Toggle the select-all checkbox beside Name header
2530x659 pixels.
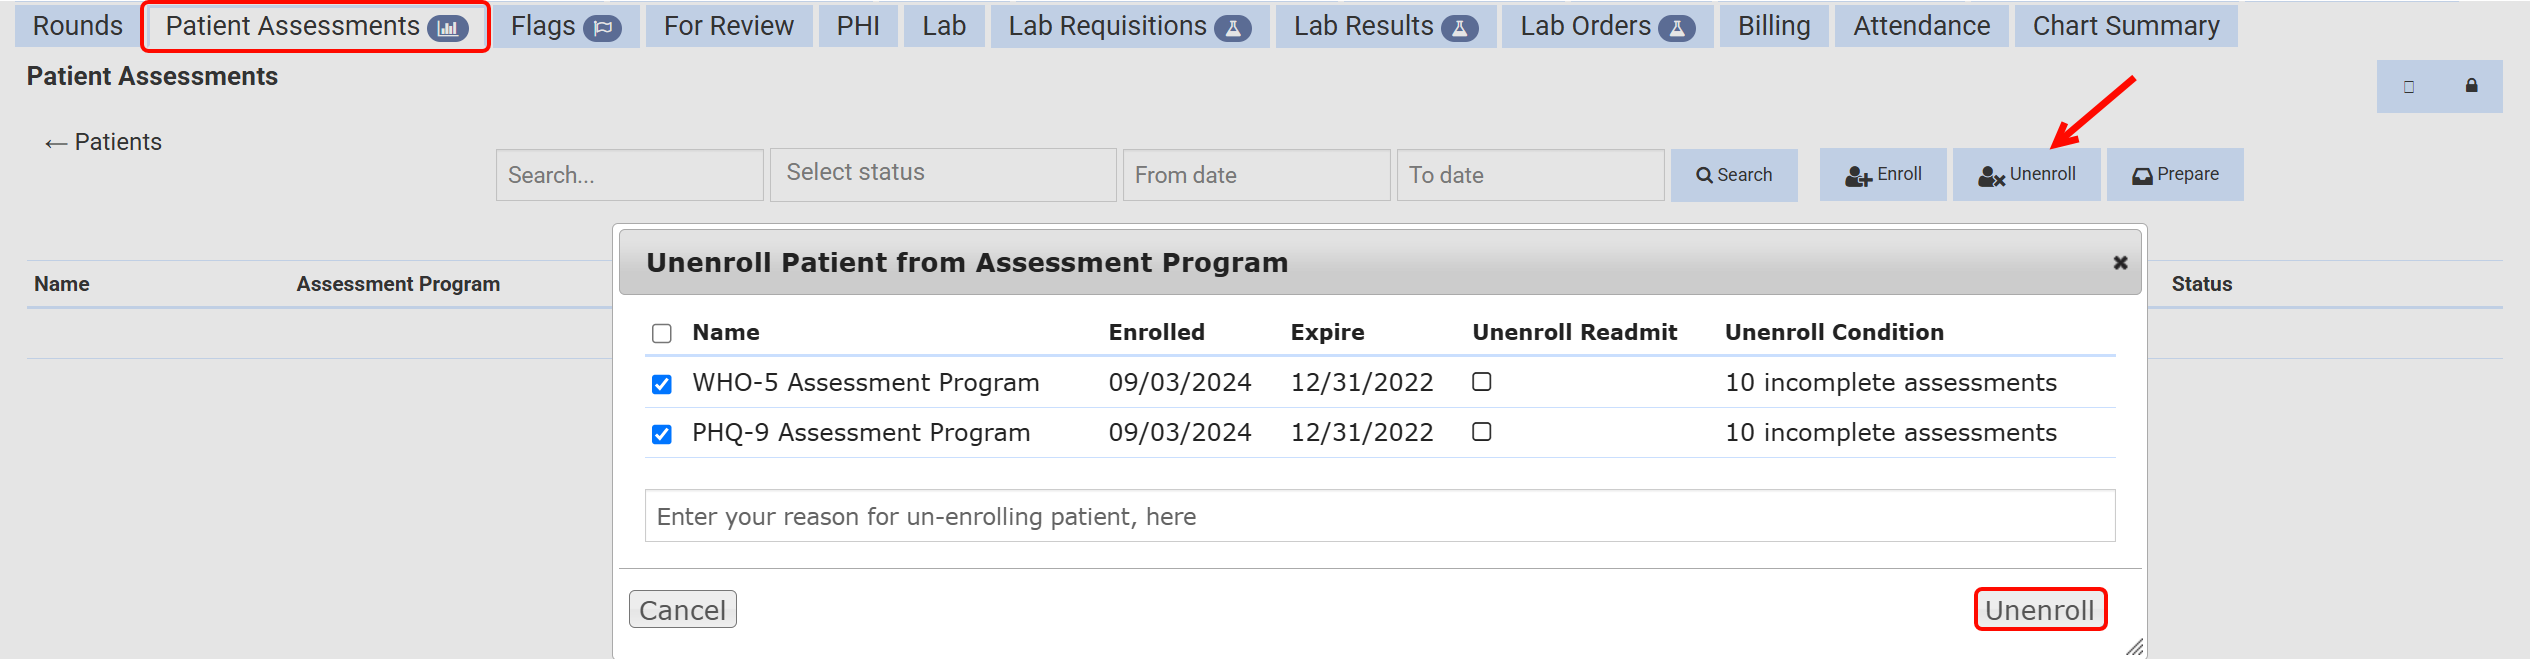click(x=662, y=333)
